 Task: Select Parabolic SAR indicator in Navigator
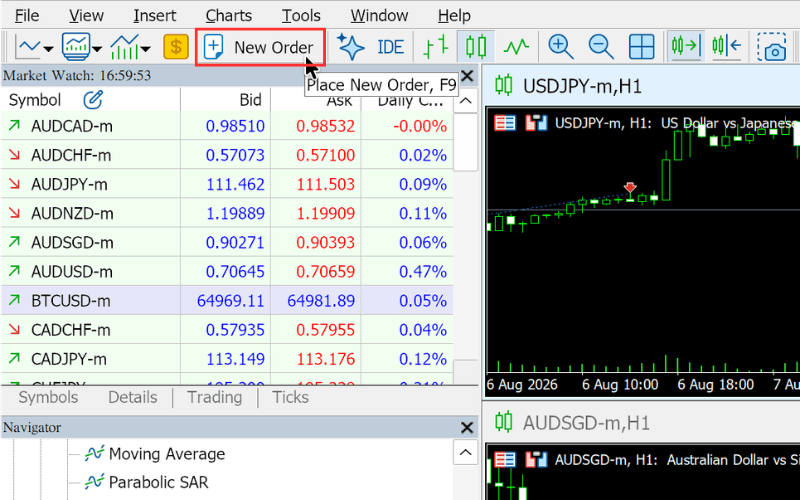(158, 482)
